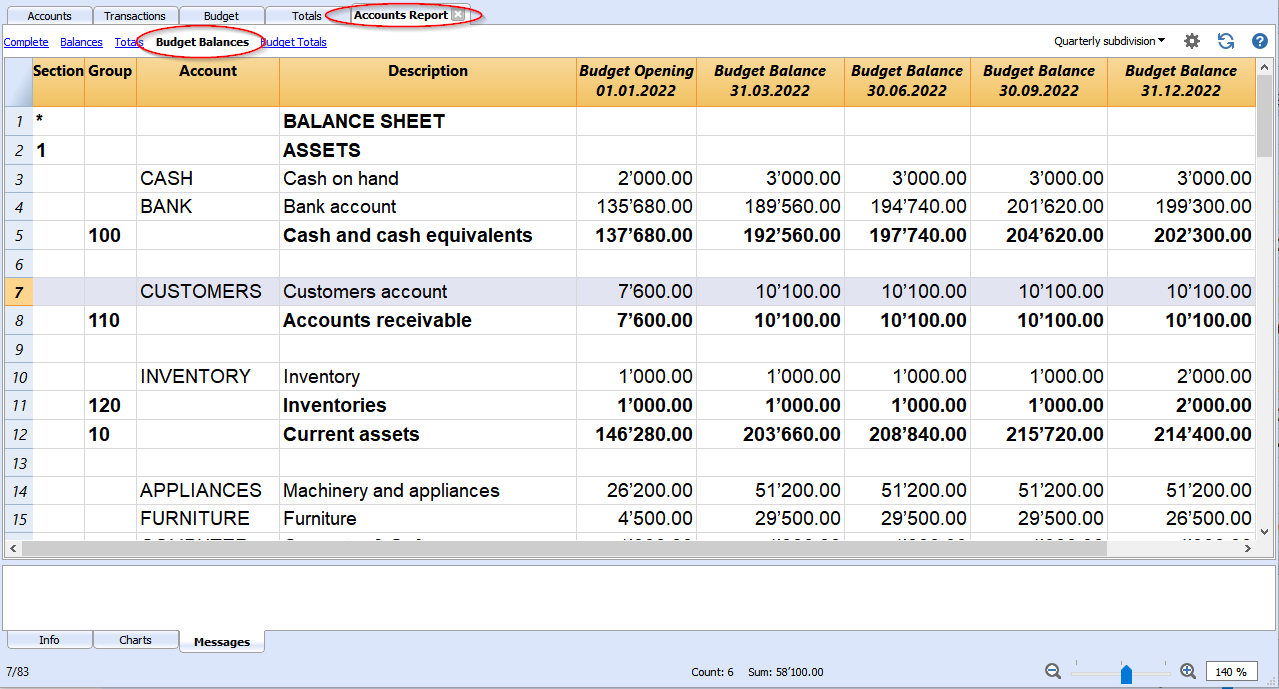Select the Messages panel tab
Viewport: 1279px width, 689px height.
[x=222, y=641]
